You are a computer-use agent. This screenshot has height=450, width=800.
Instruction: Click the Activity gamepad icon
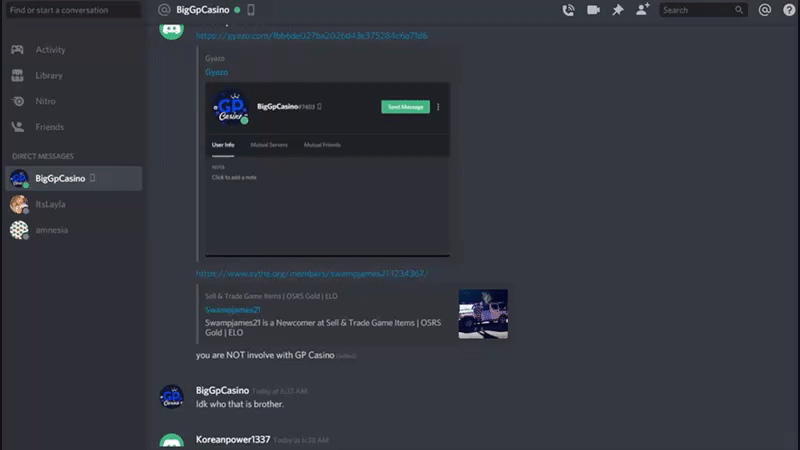pos(17,49)
